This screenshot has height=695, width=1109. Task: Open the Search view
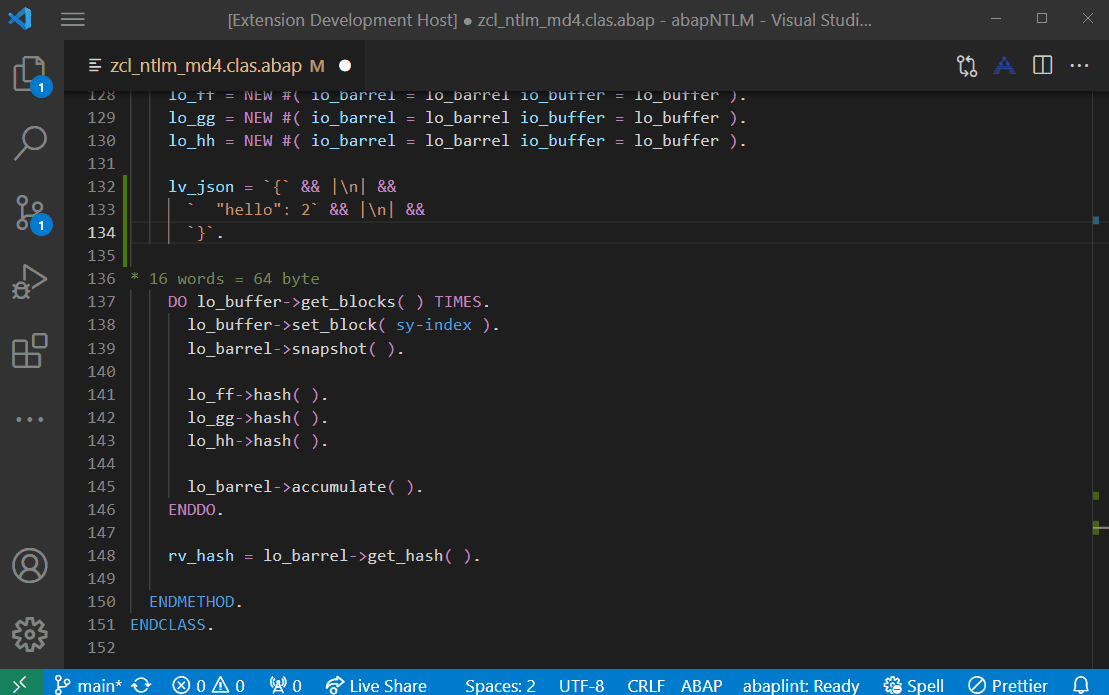[x=30, y=143]
